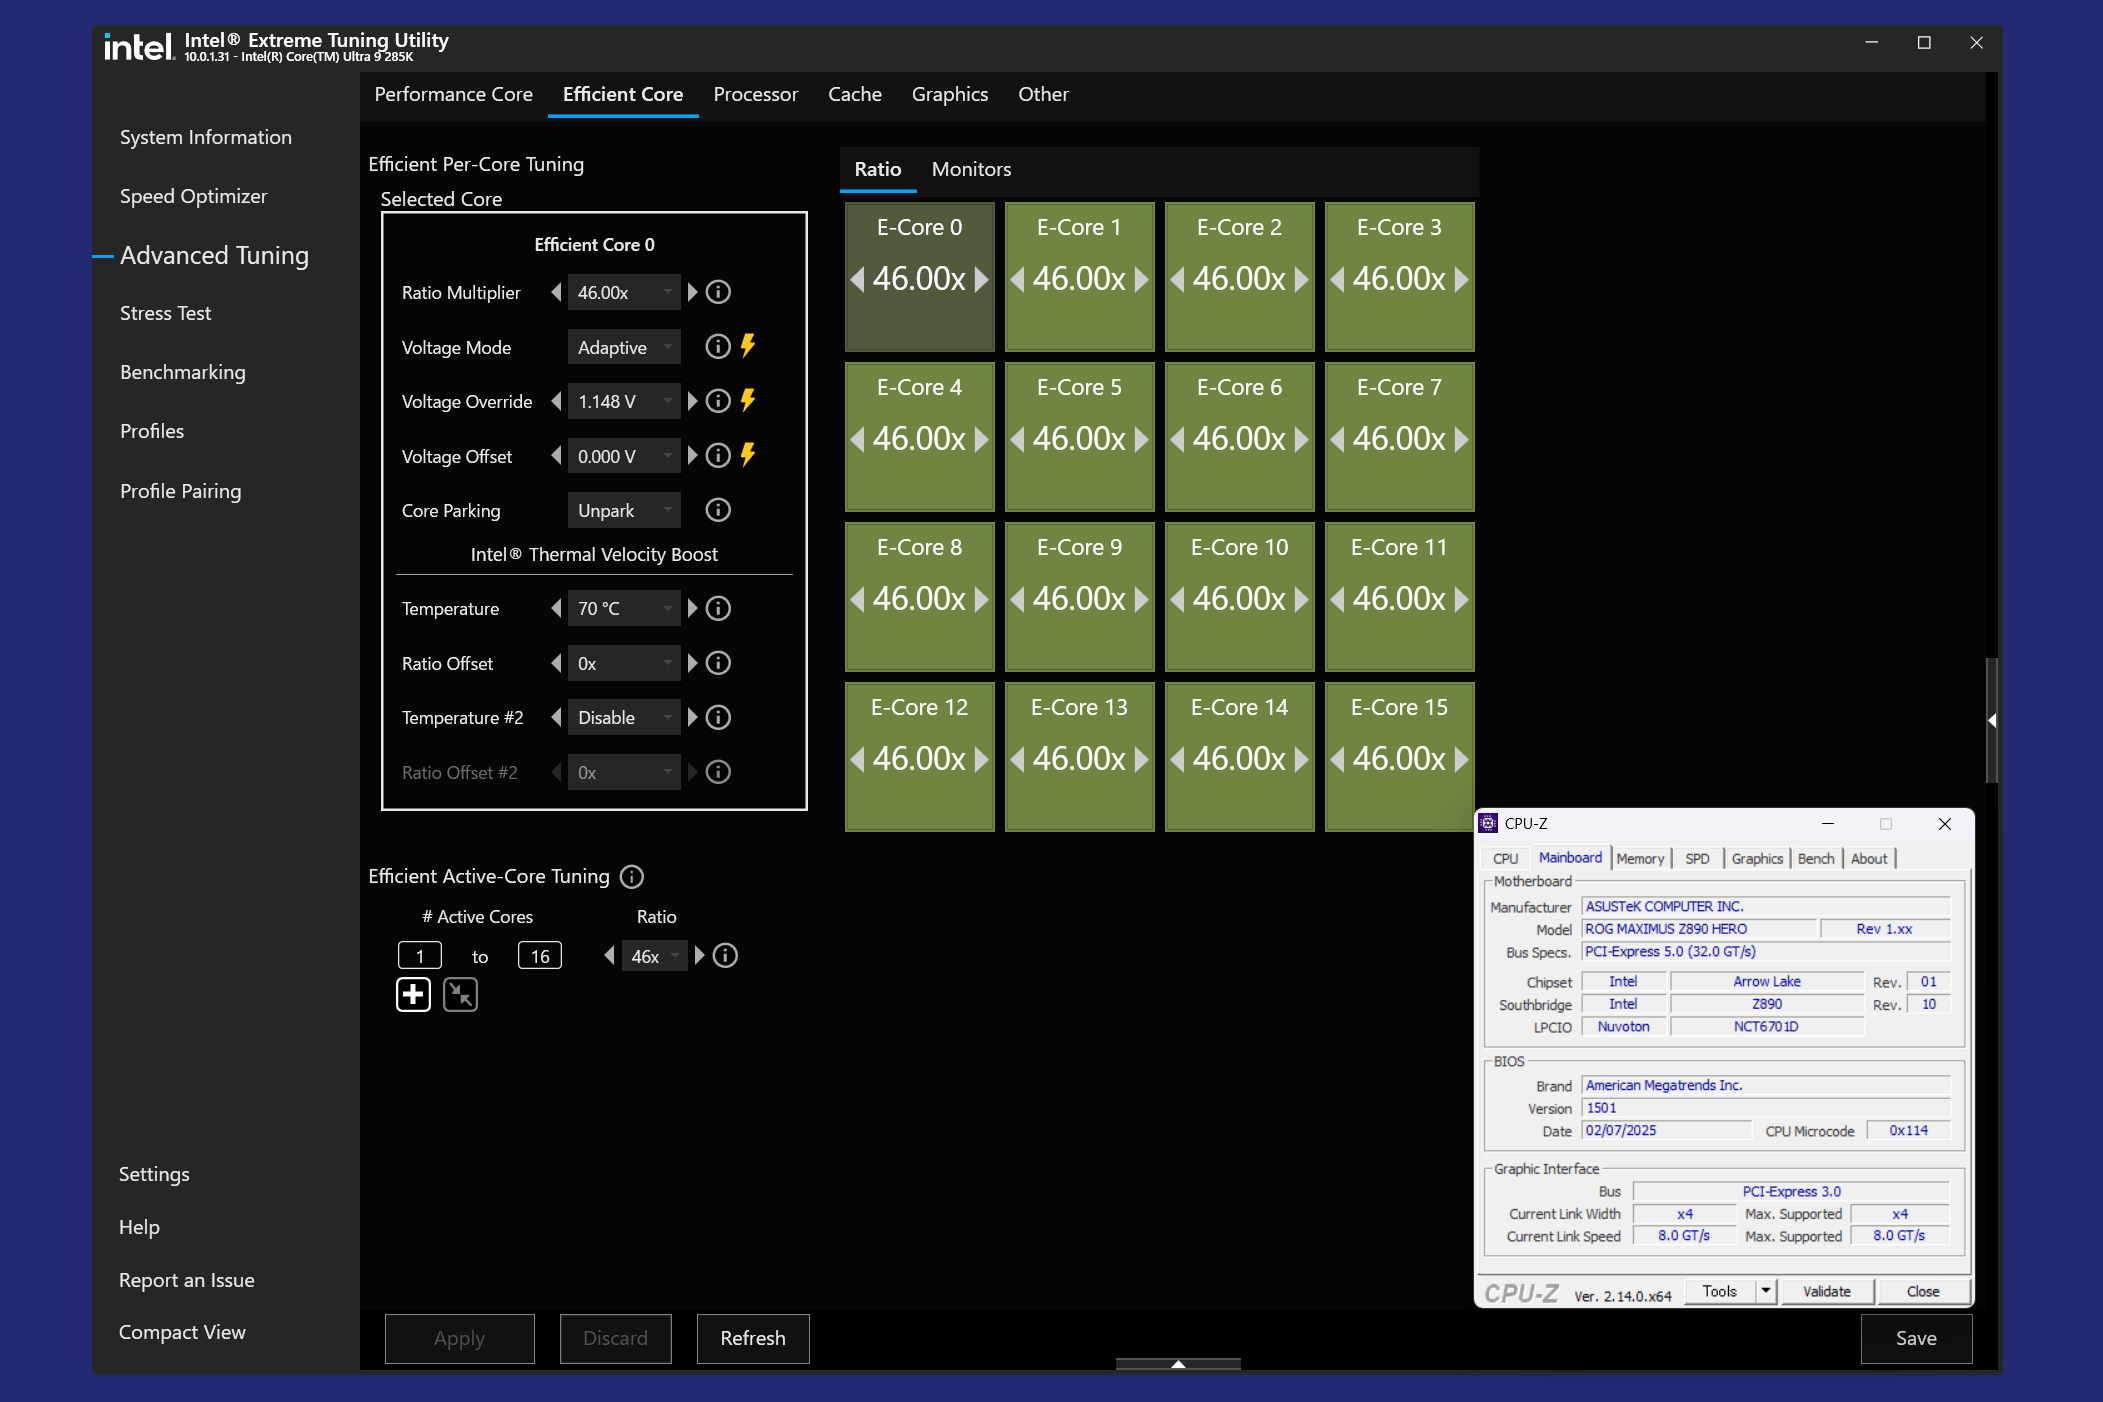Click the info icon next to Ratio Multiplier
The width and height of the screenshot is (2103, 1402).
(718, 292)
